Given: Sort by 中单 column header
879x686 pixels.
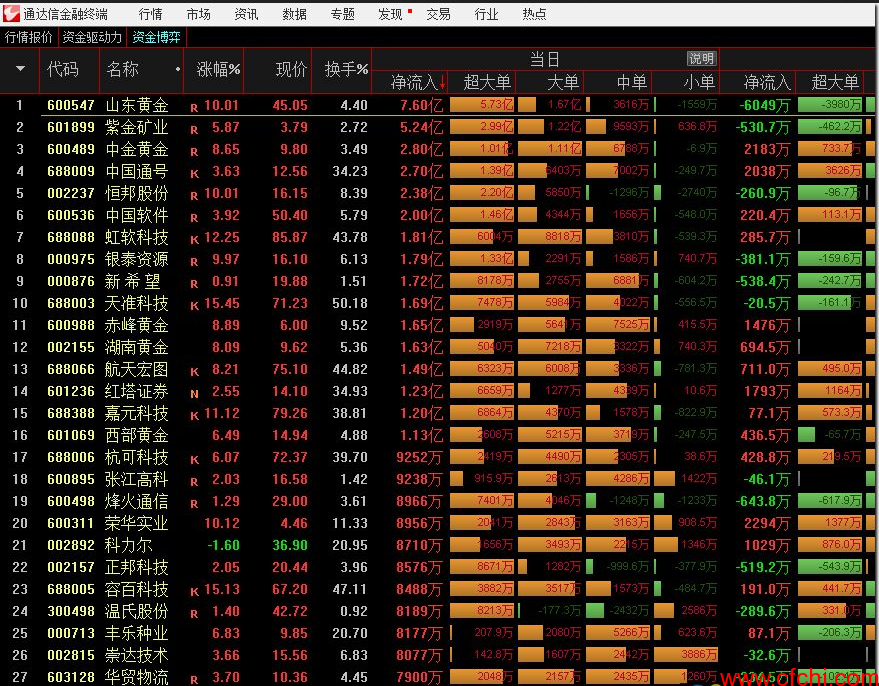Looking at the screenshot, I should pyautogui.click(x=632, y=82).
